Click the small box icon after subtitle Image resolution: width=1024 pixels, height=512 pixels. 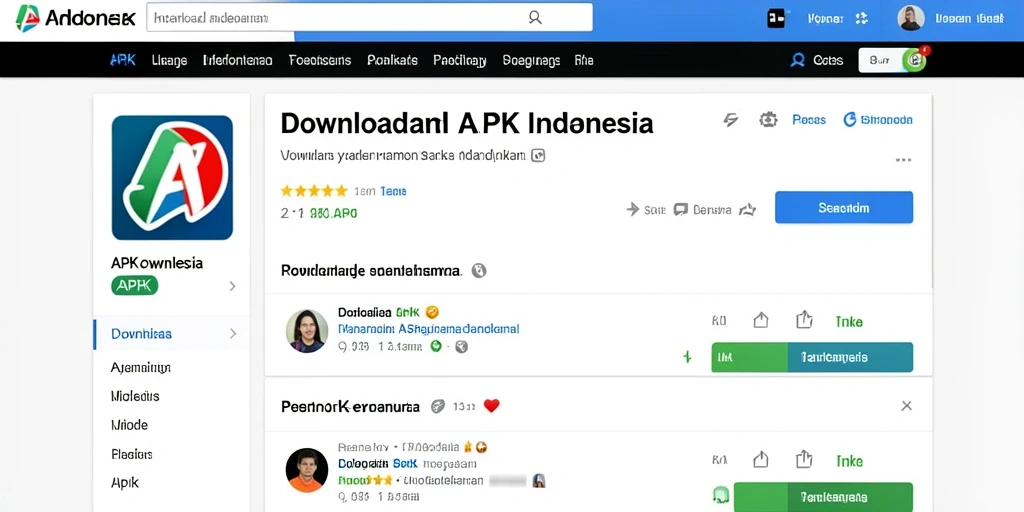pyautogui.click(x=538, y=155)
